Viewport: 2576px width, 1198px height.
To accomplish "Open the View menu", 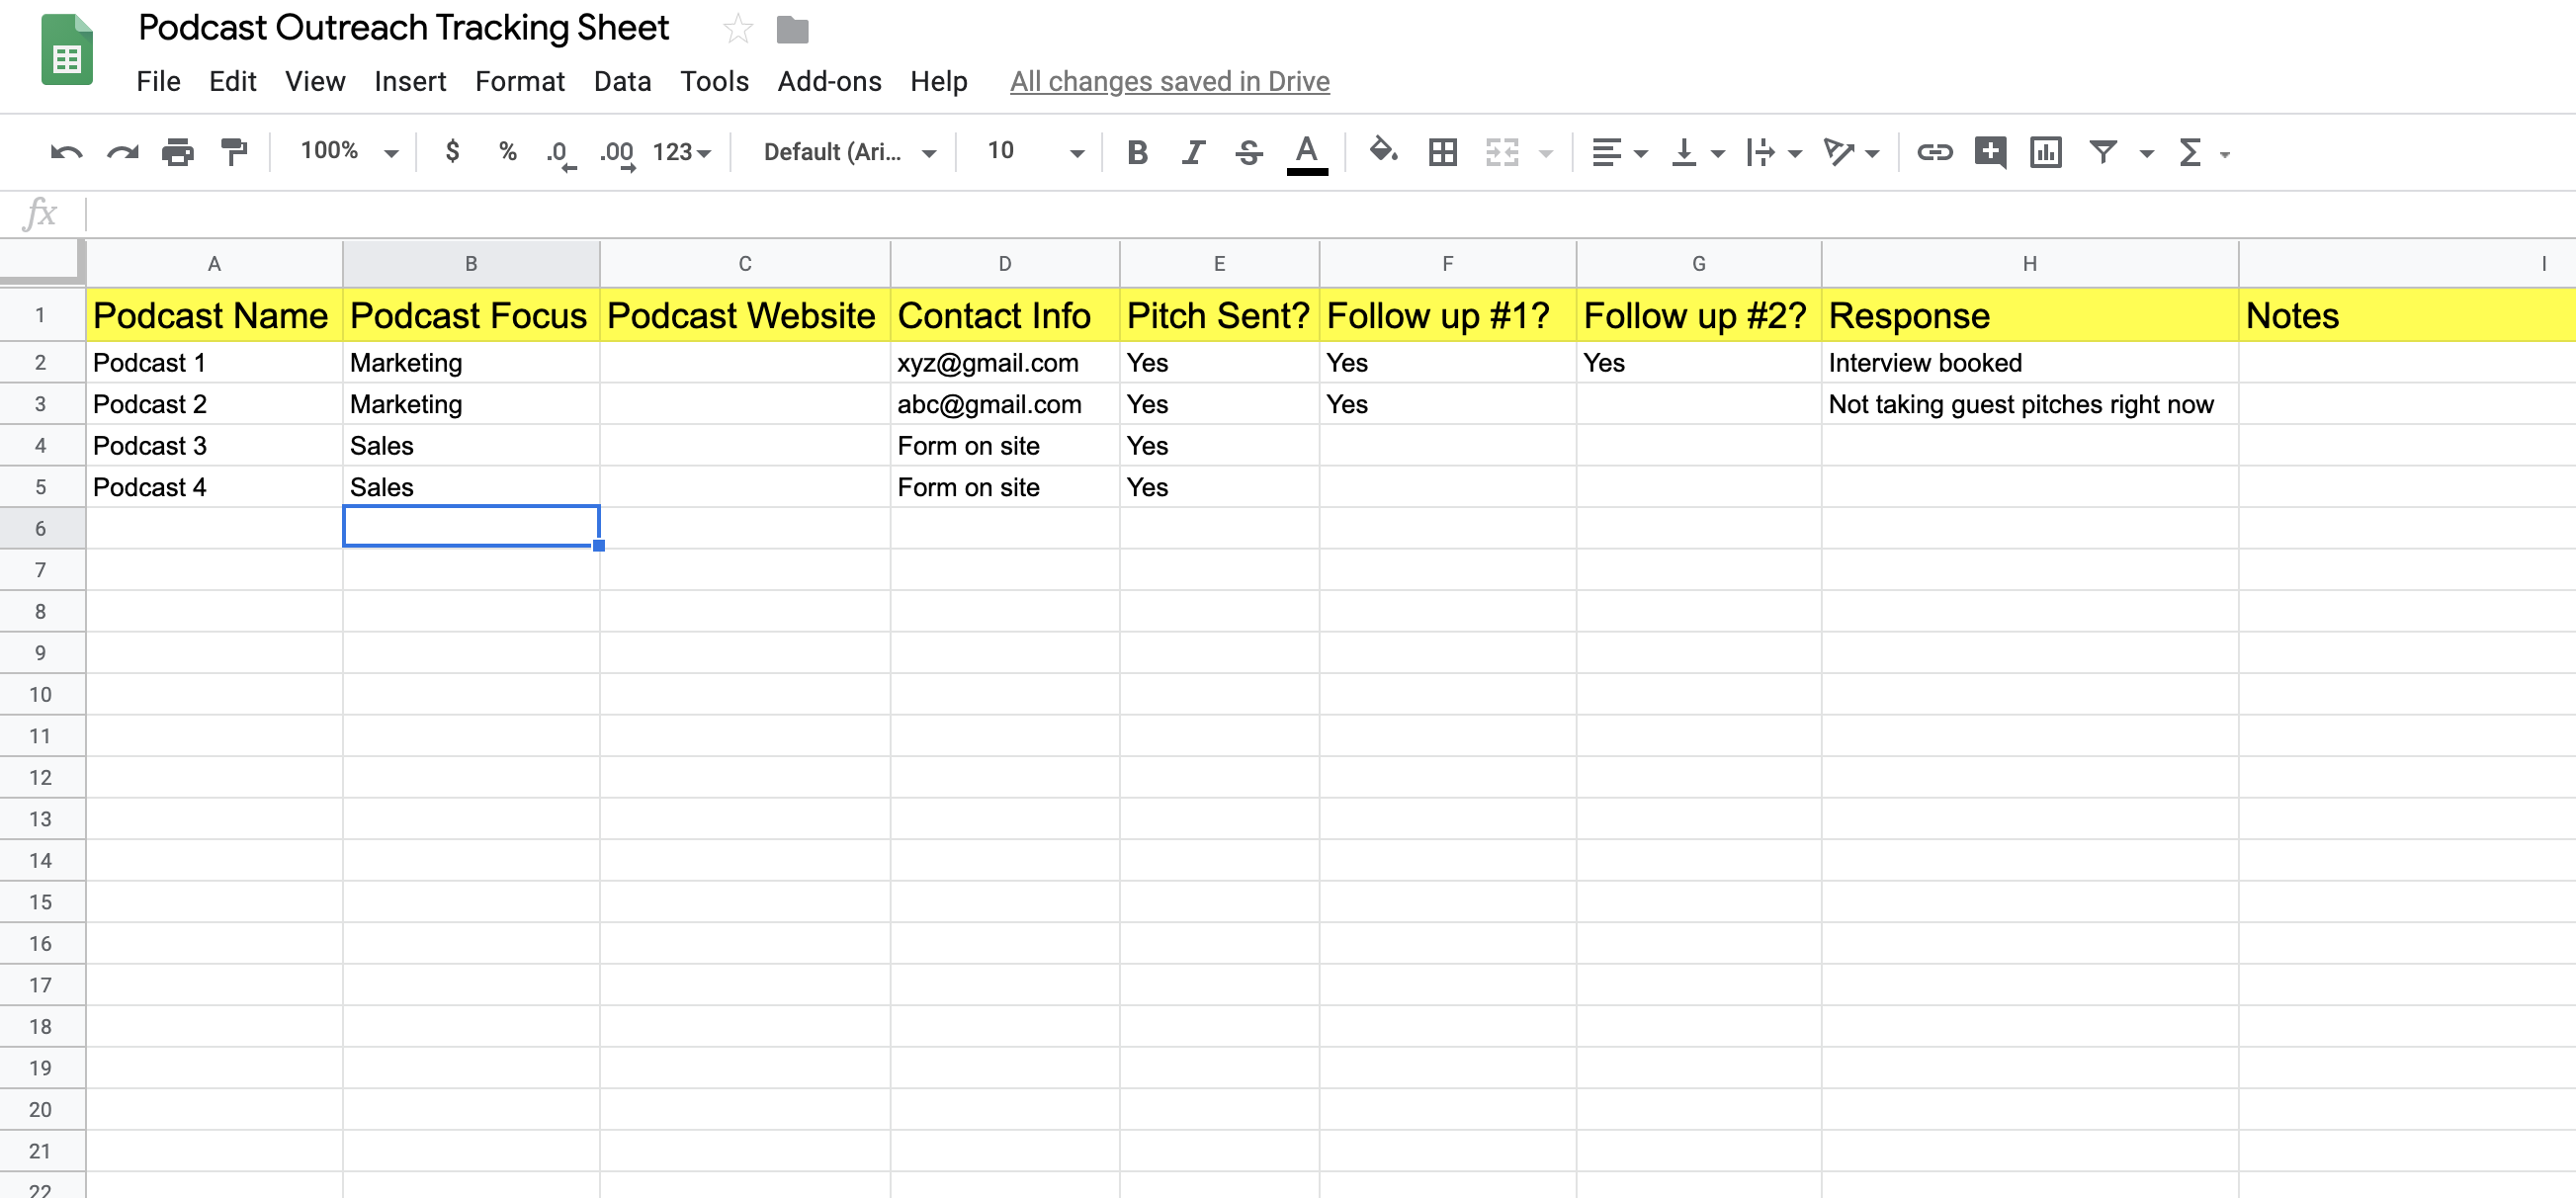I will [315, 81].
